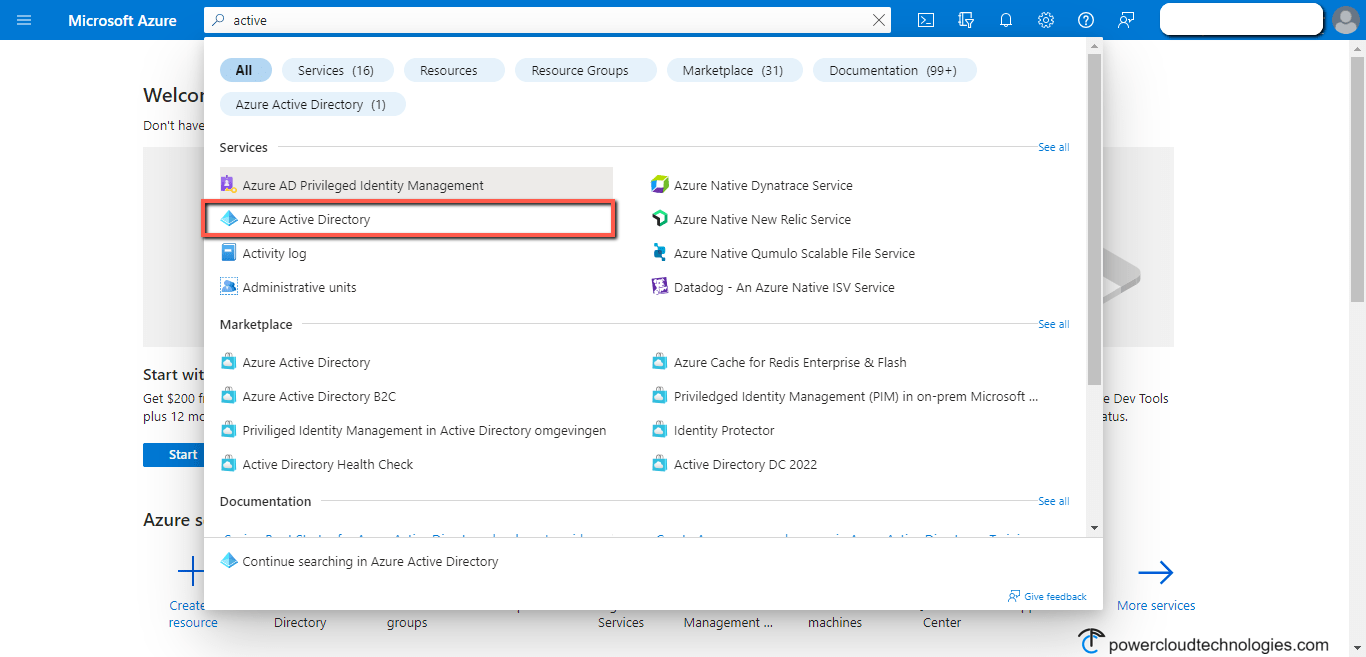Open the Help question mark icon
This screenshot has height=657, width=1366.
point(1086,20)
